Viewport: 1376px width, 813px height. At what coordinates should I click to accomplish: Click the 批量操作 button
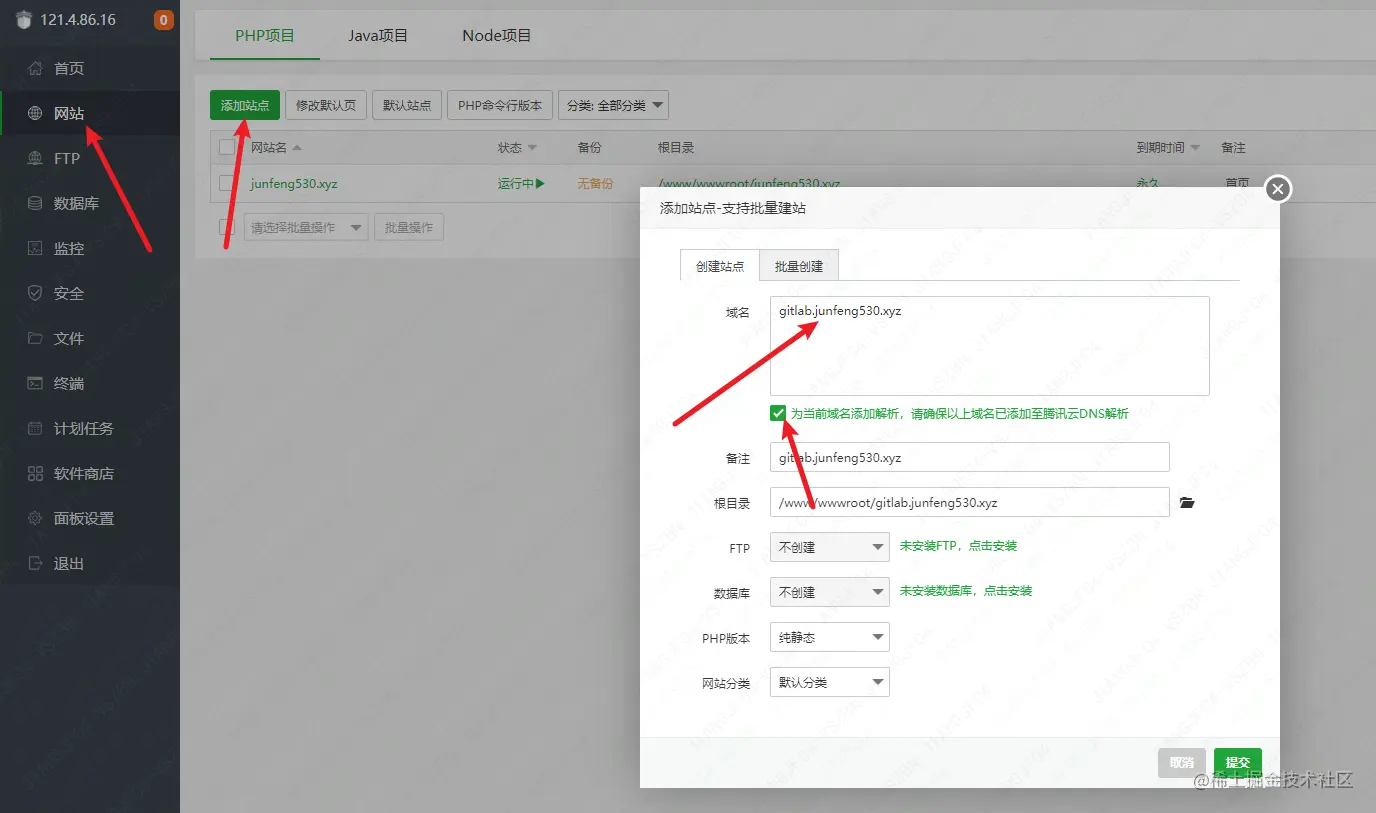(x=409, y=227)
